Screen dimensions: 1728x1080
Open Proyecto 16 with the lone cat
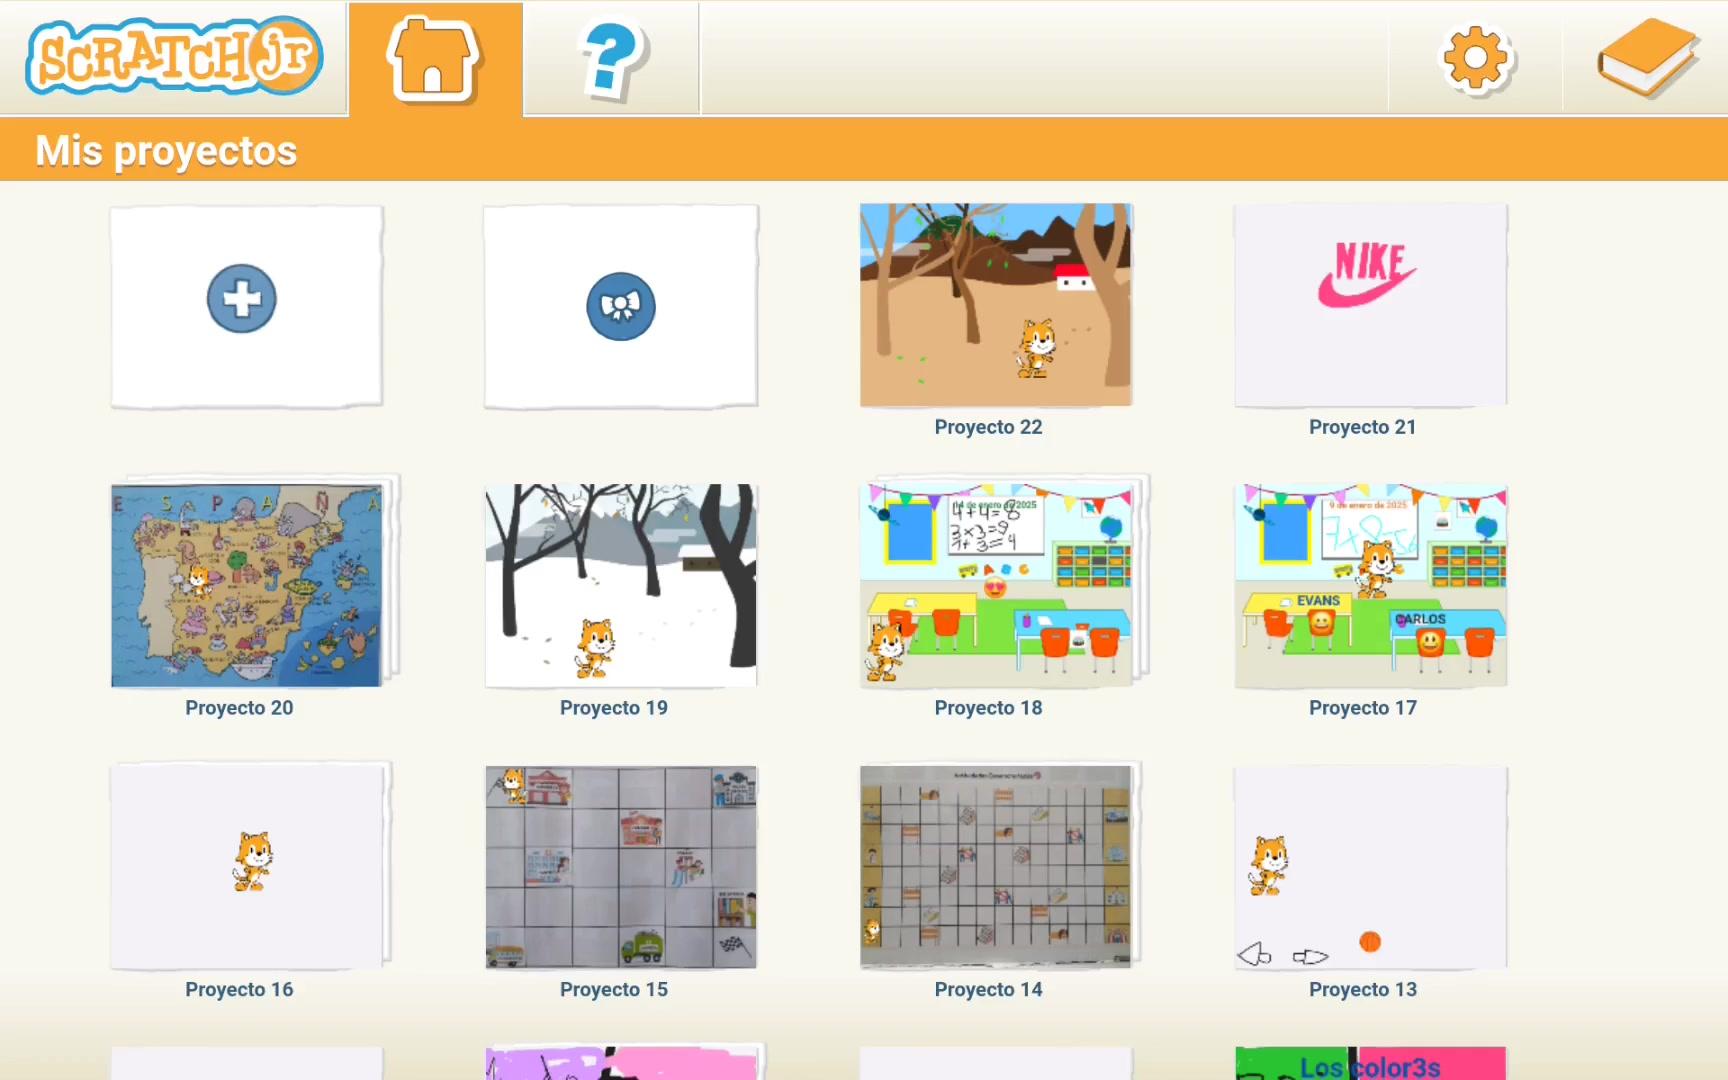point(246,867)
